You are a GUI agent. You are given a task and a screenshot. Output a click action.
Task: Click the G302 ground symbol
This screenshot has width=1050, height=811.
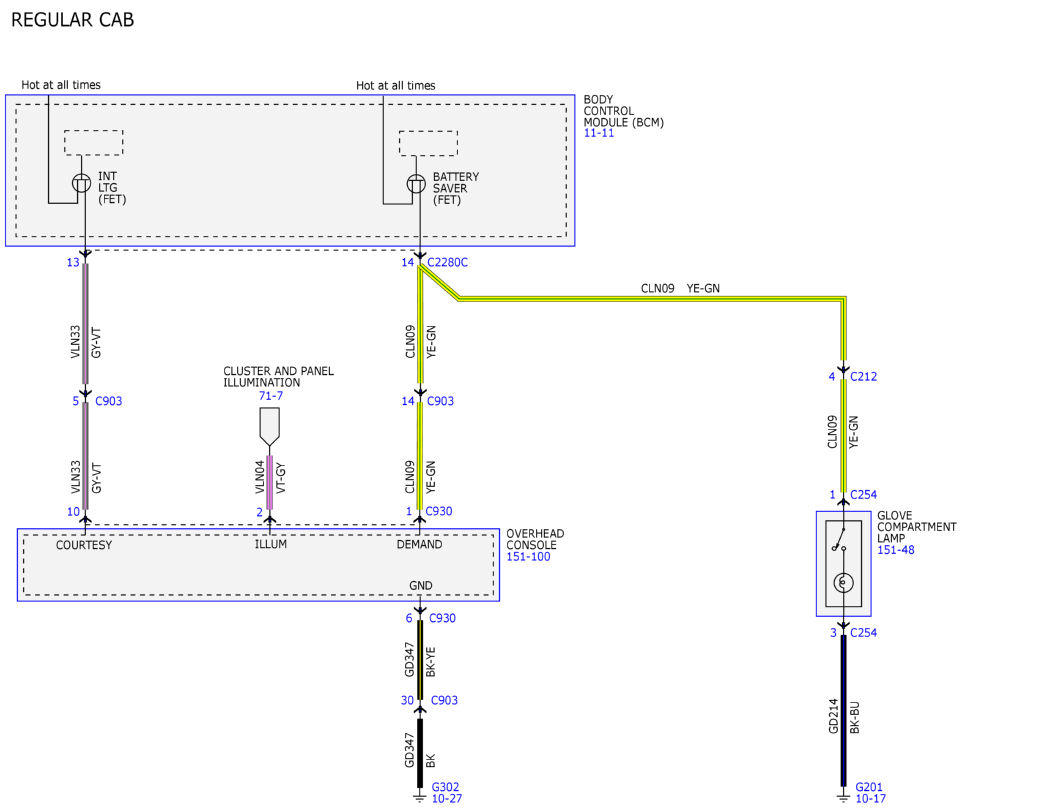click(x=420, y=796)
